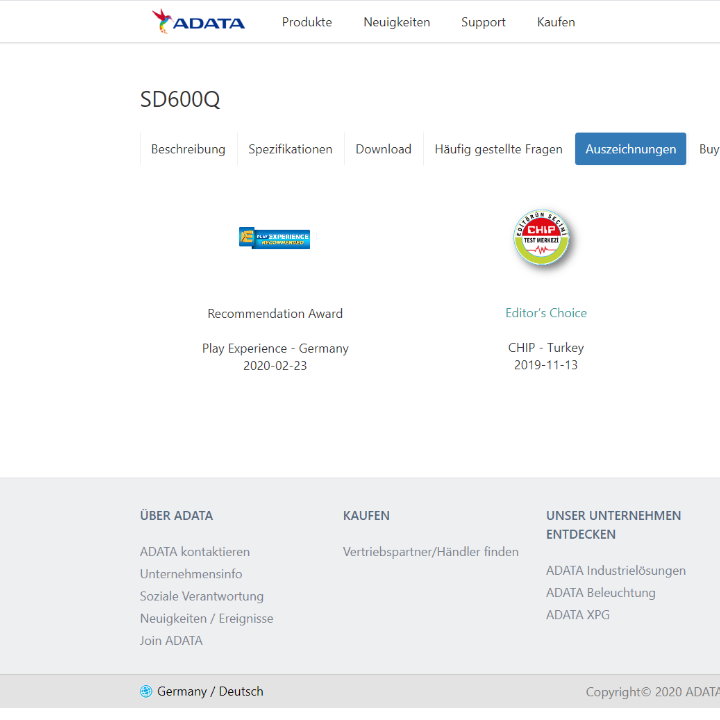Open the Unternehmensinfo footer link
720x720 pixels.
[191, 574]
